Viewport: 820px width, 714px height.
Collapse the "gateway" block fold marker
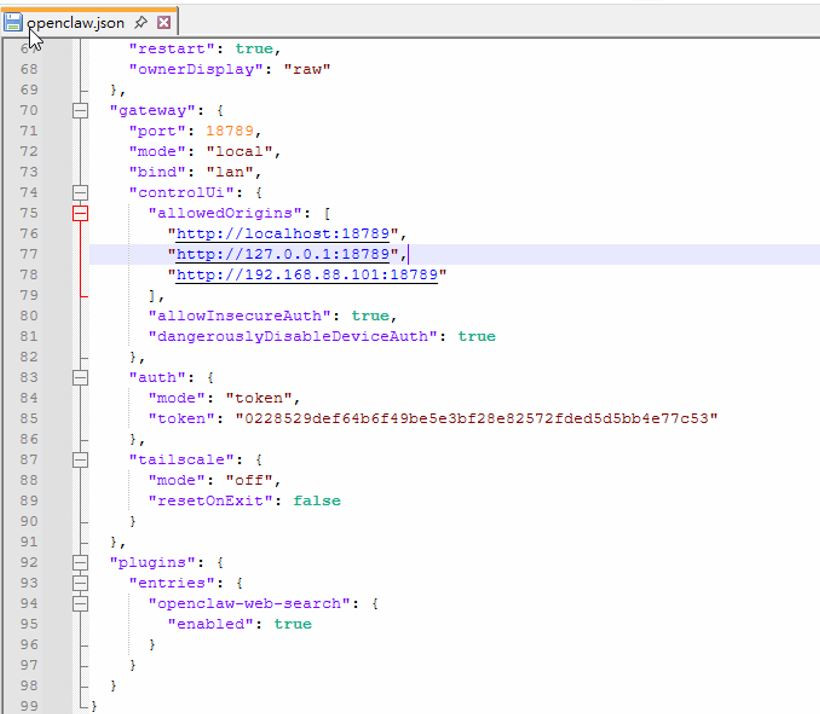(80, 110)
